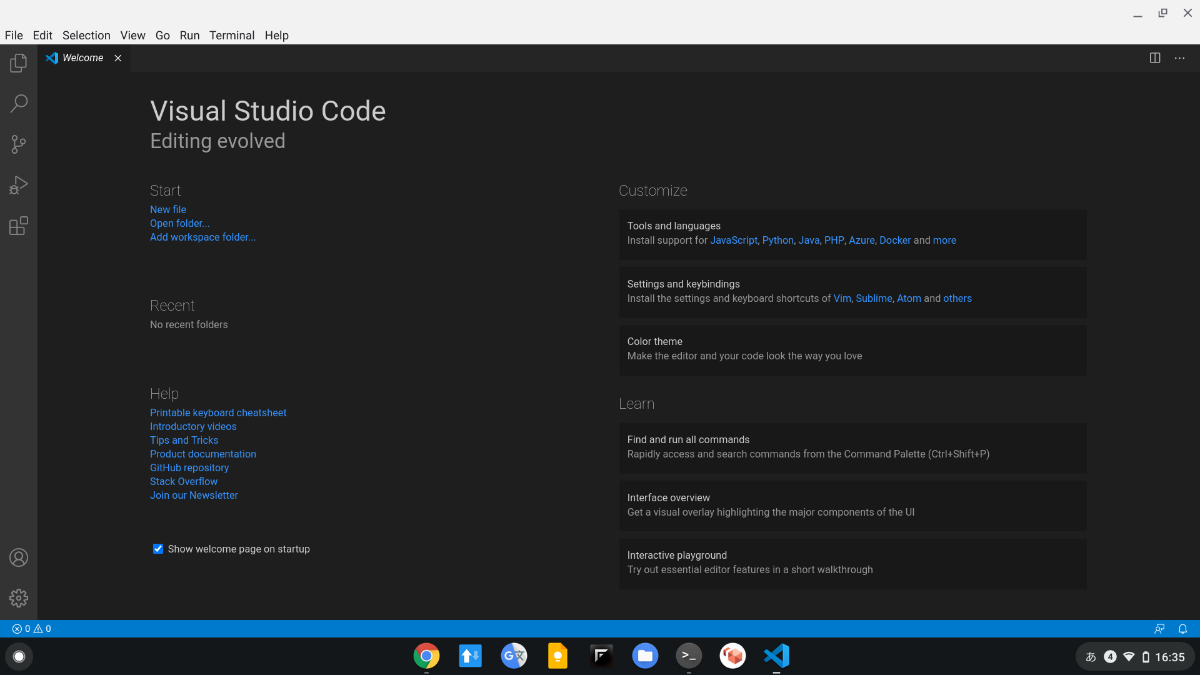Open the Edit menu
1200x675 pixels.
click(42, 35)
